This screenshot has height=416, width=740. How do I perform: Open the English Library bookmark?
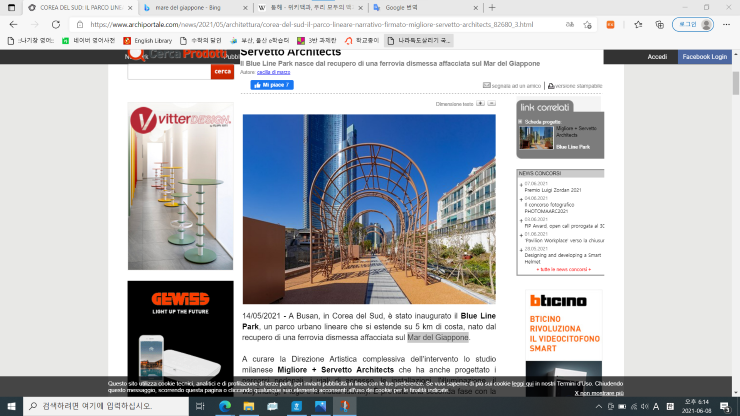coord(152,40)
